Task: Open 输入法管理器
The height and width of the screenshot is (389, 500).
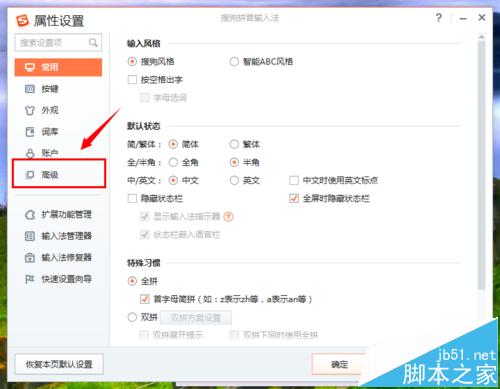Action: (x=58, y=236)
